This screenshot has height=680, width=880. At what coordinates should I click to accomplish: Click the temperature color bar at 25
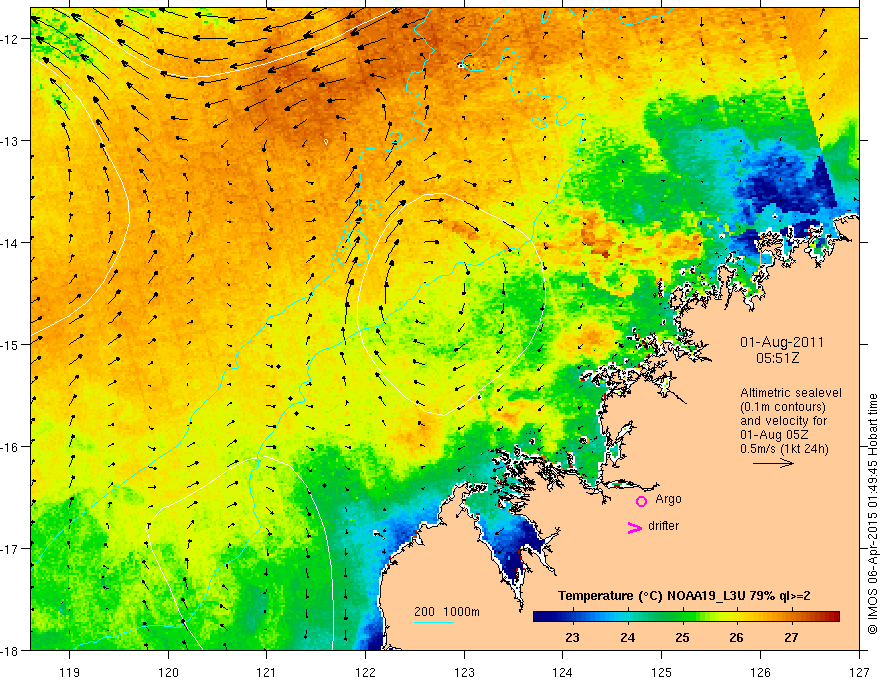pos(682,617)
